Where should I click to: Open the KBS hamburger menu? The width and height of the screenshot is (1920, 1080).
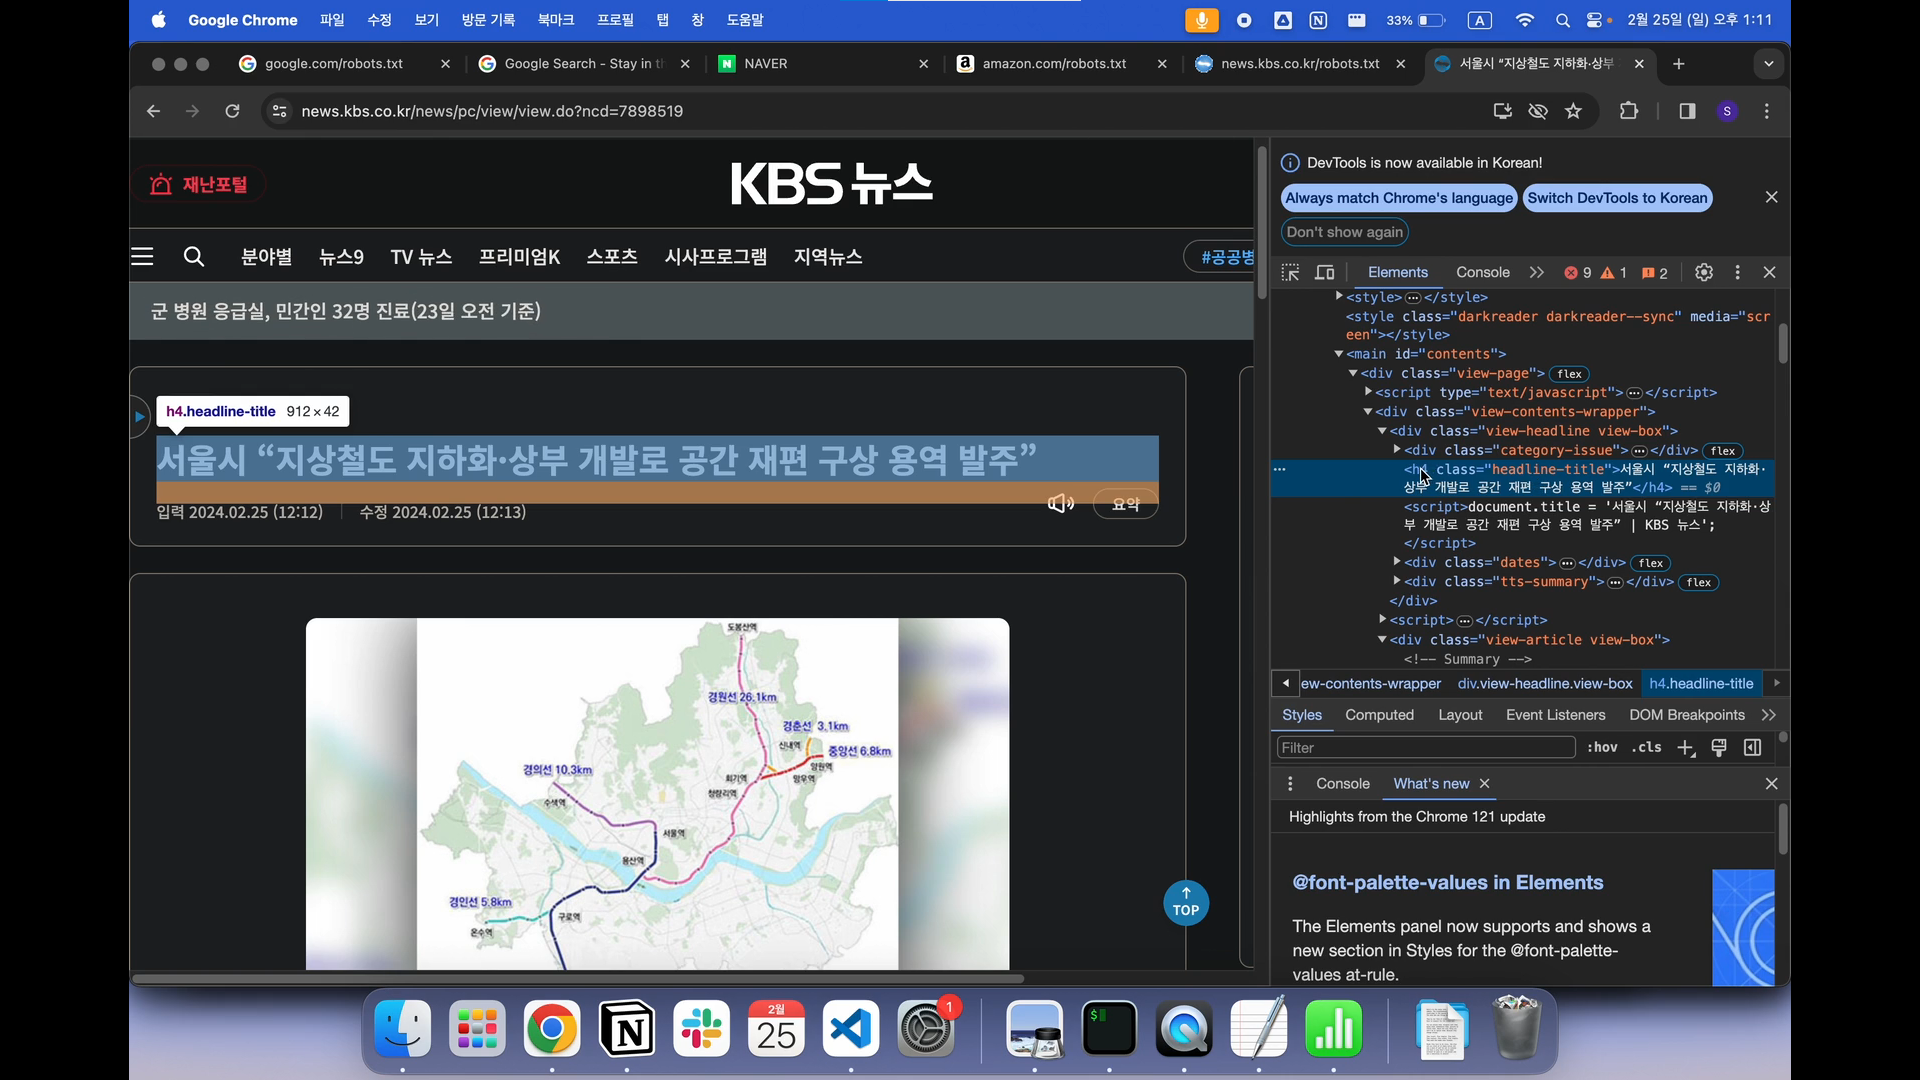(x=142, y=257)
